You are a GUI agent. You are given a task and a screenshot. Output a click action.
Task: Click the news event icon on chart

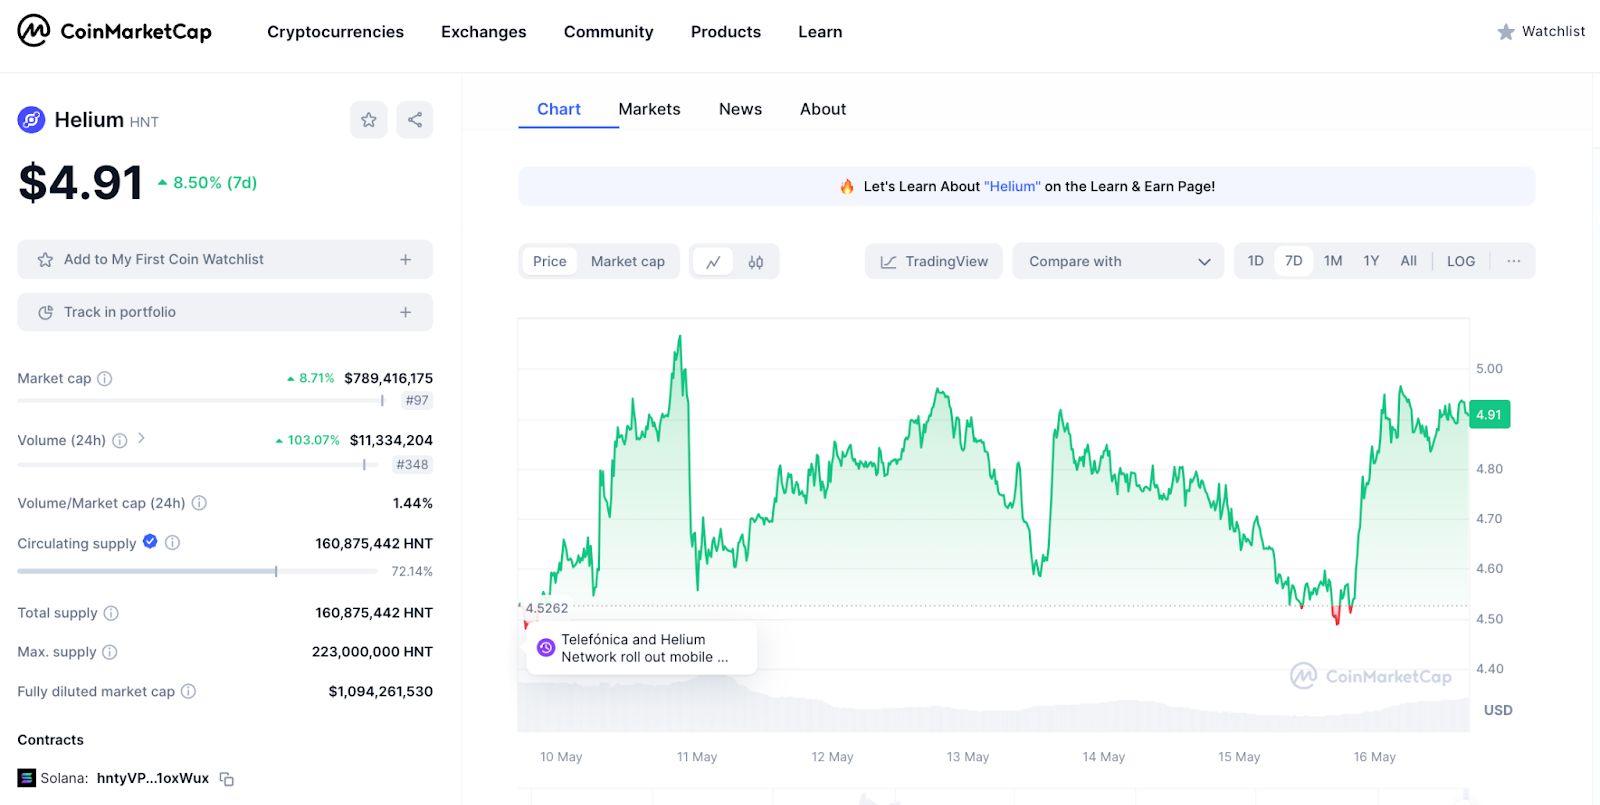pos(546,648)
